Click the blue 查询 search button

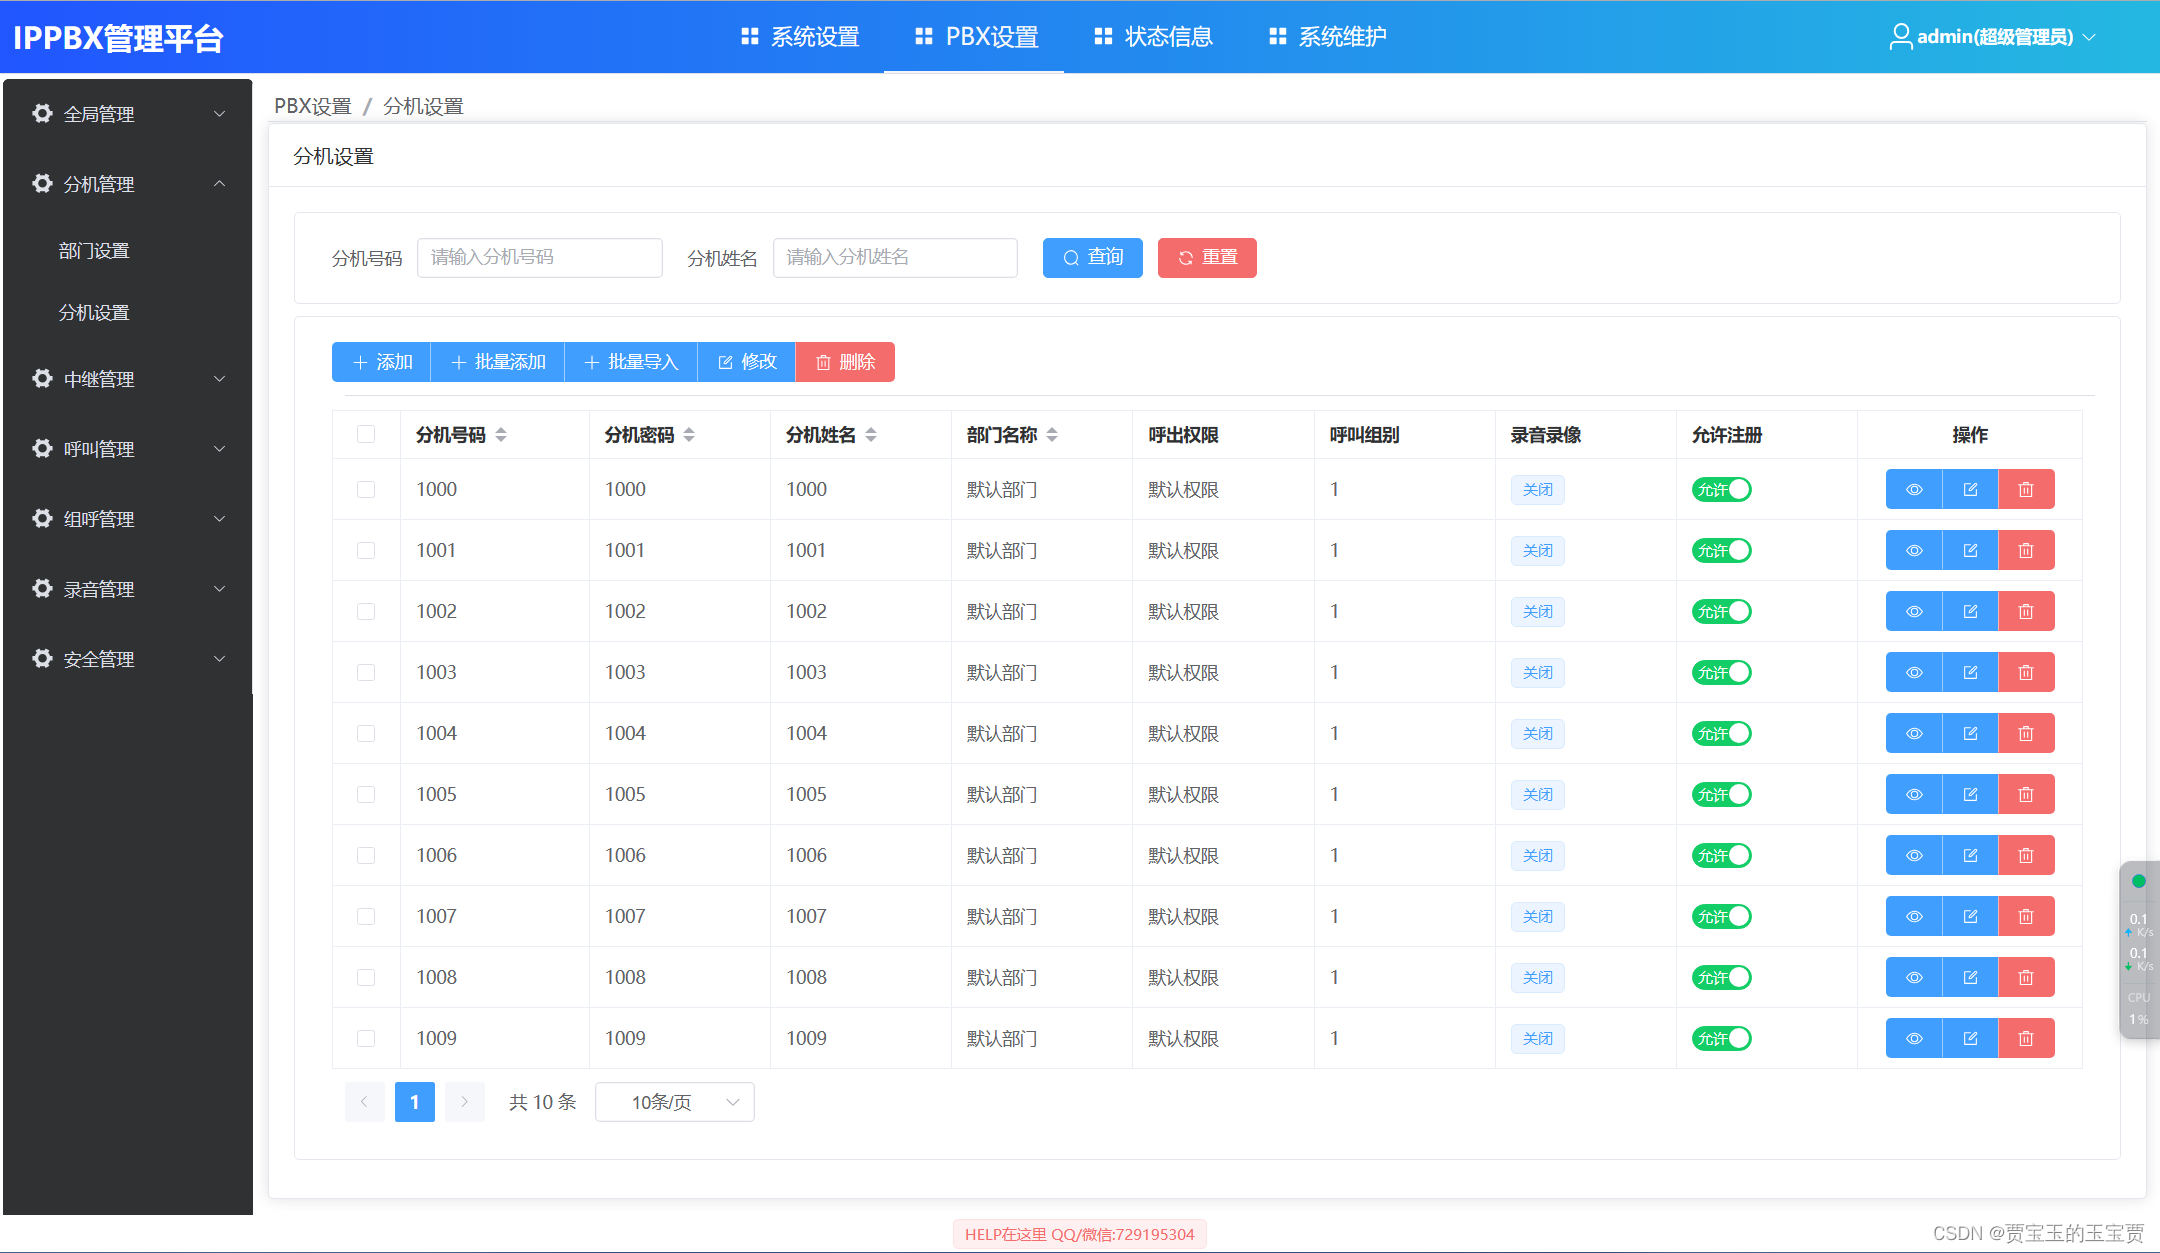tap(1092, 258)
